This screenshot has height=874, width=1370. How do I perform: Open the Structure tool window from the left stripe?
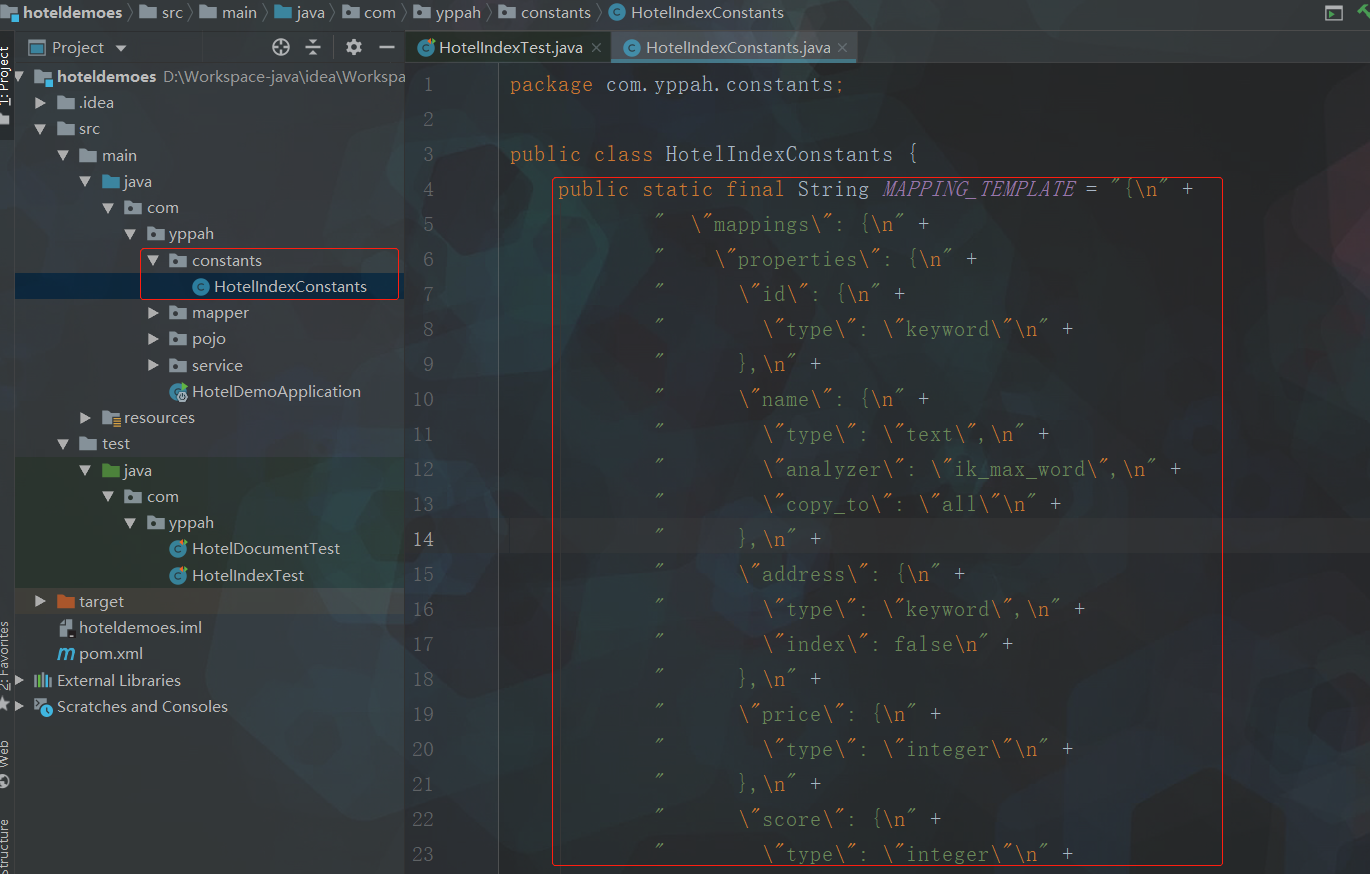6,845
